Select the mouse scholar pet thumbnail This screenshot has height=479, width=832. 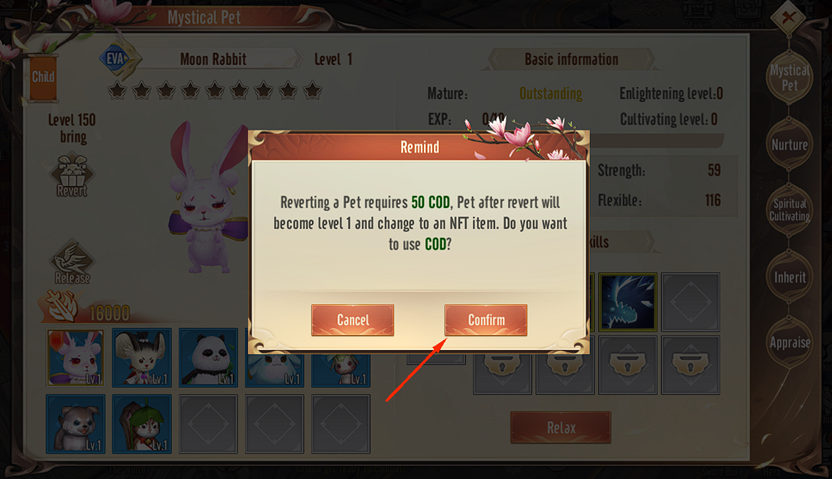click(142, 358)
